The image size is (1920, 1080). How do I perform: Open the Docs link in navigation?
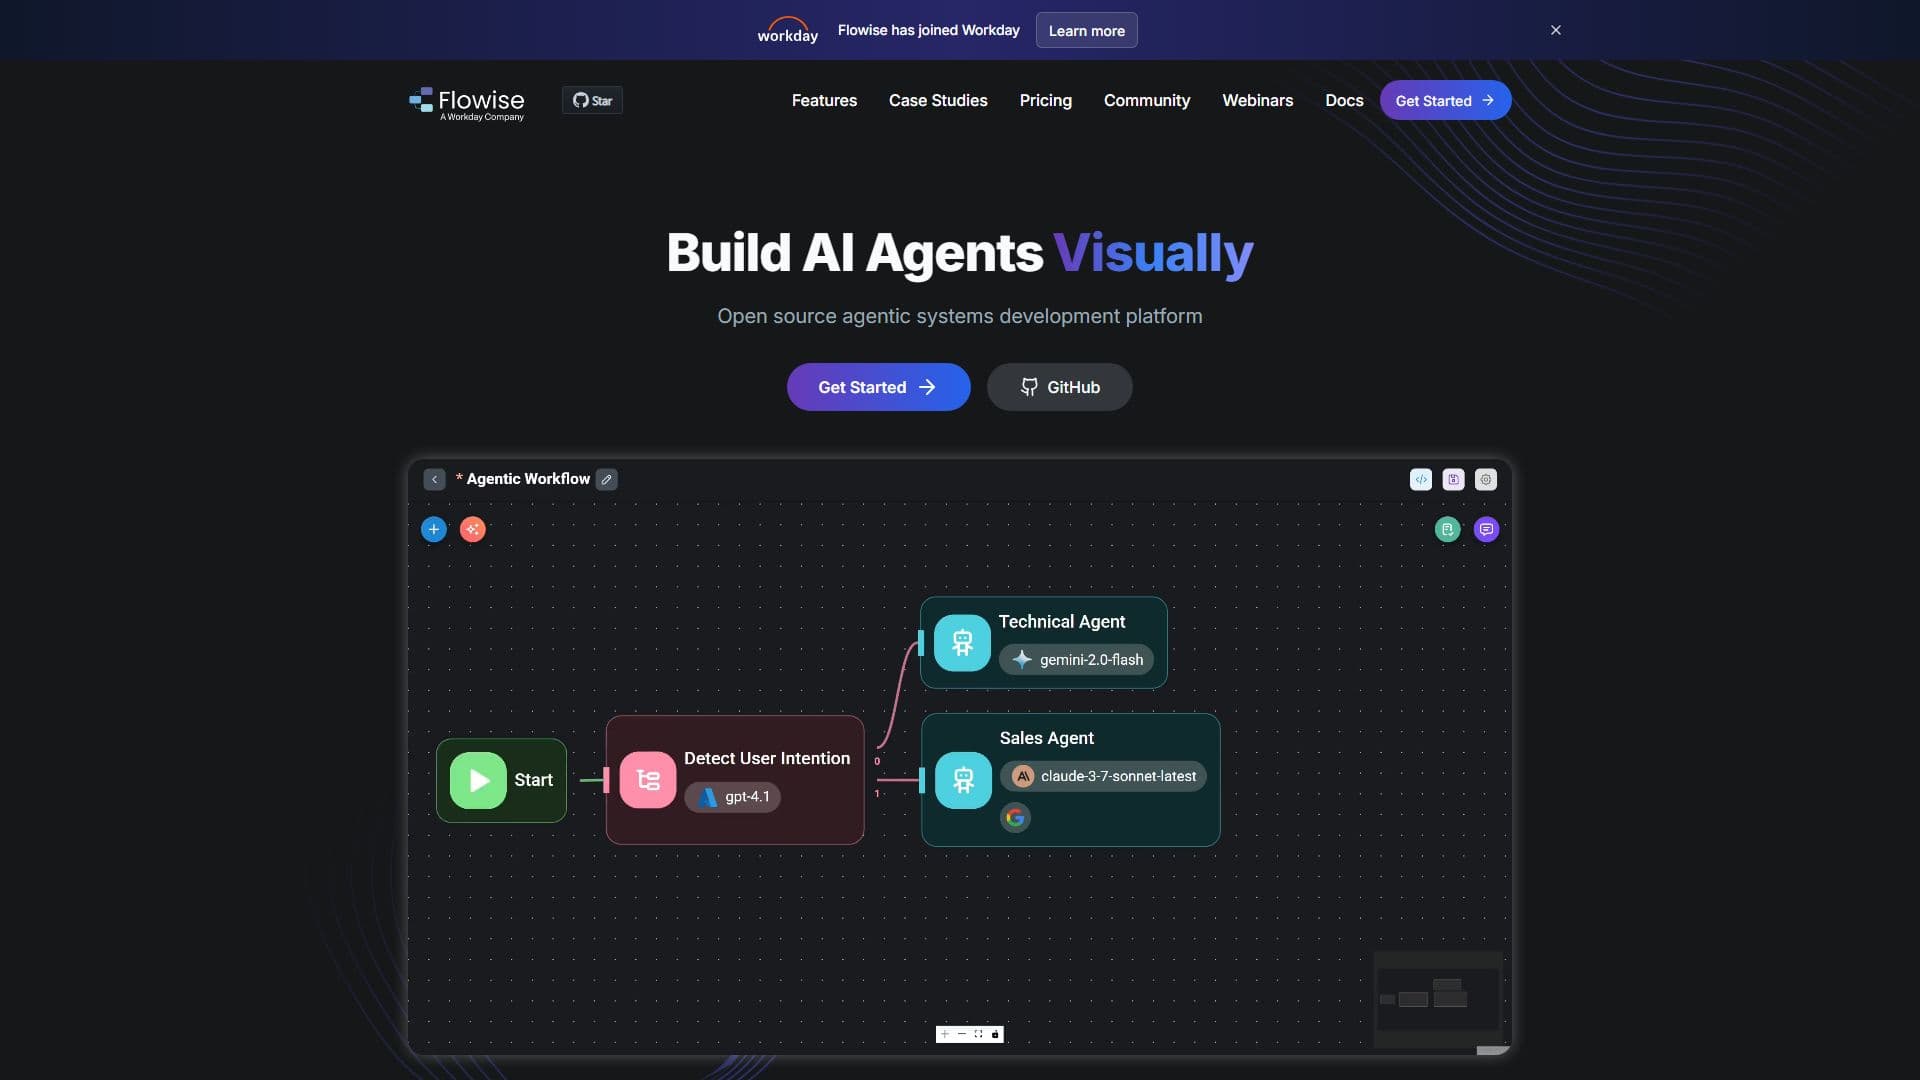pos(1344,100)
